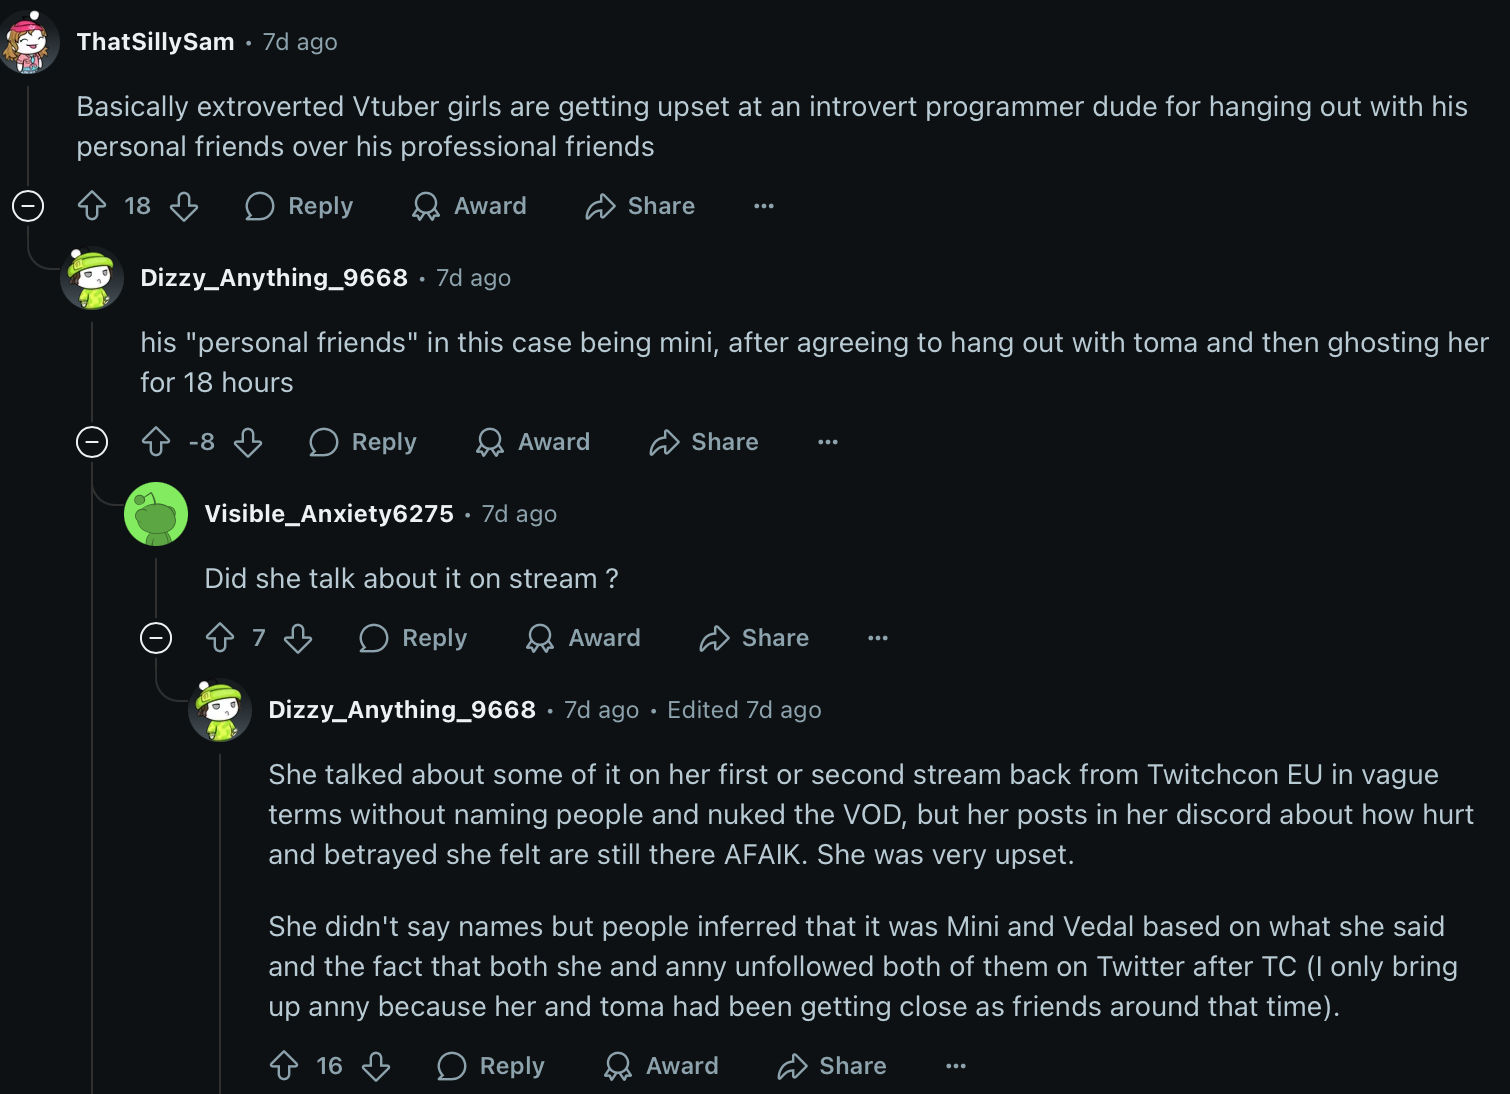
Task: Collapse Visible_Anxiety6275's comment thread
Action: point(156,638)
